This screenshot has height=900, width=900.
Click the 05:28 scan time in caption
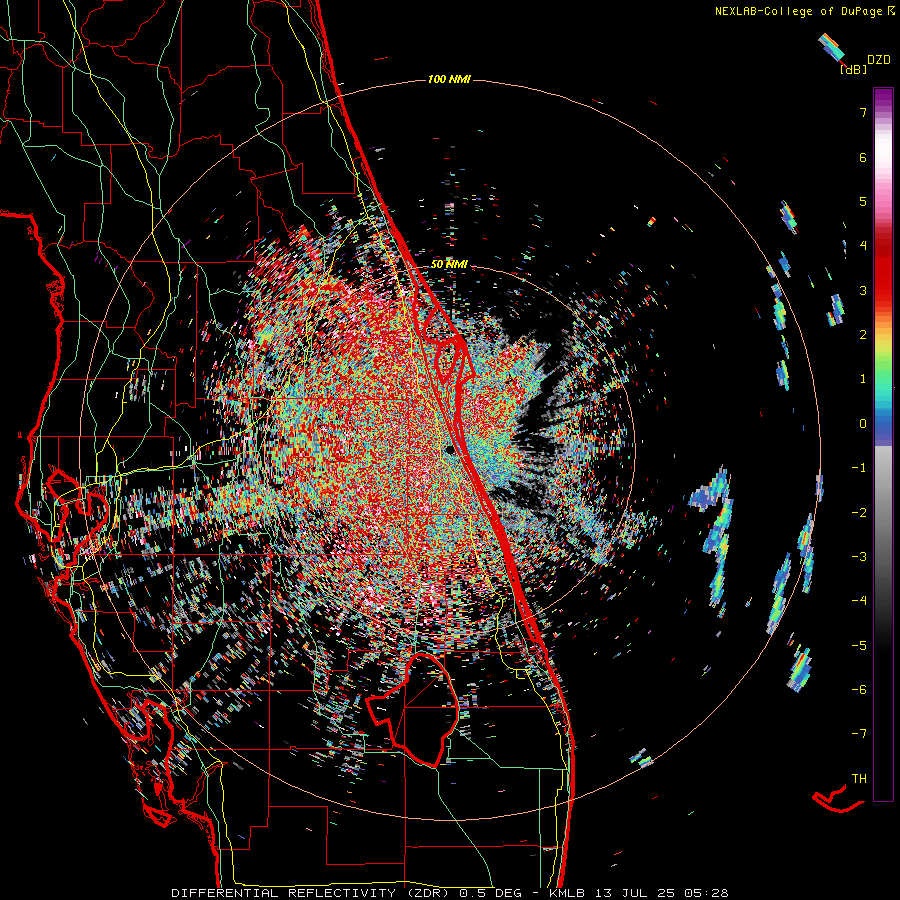[706, 893]
